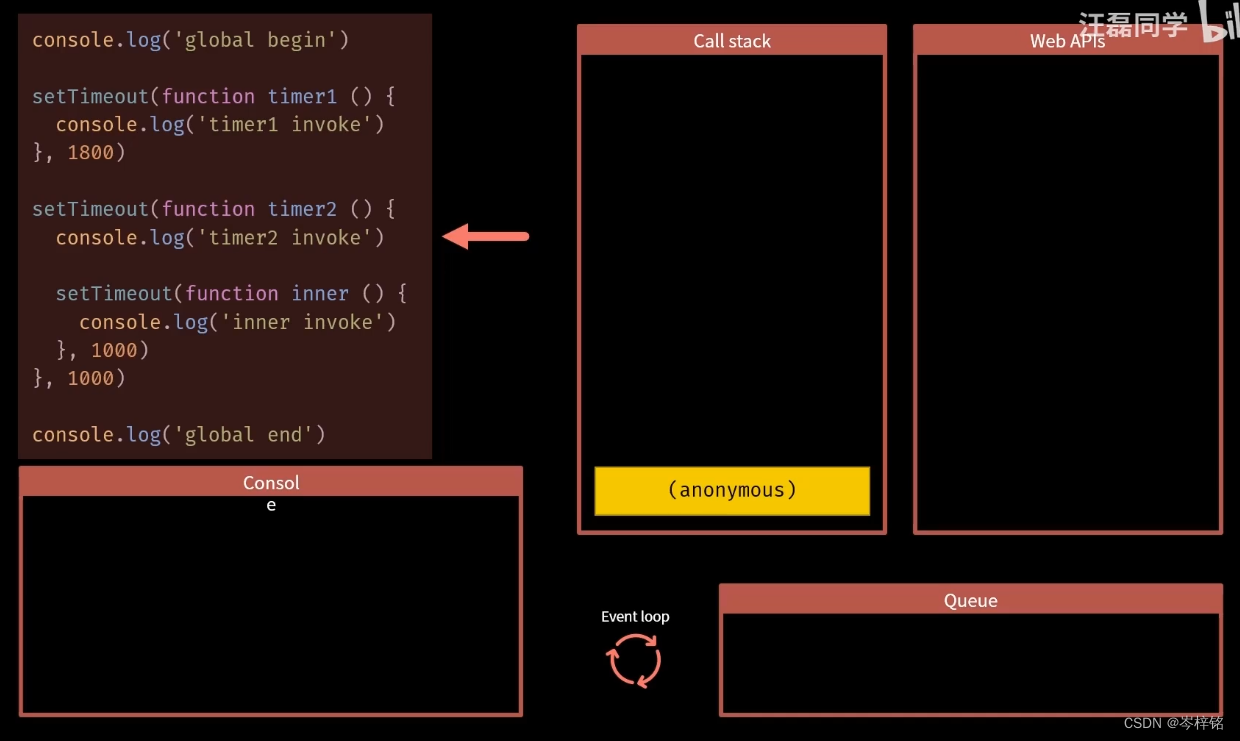This screenshot has height=741, width=1240.
Task: Click the 1800 delay value in the code
Action: pos(92,152)
